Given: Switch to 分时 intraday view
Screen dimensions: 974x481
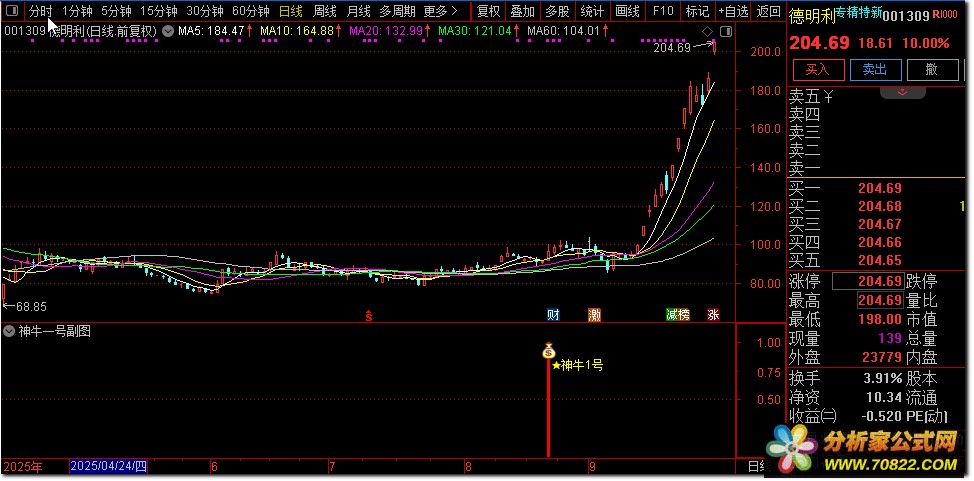Looking at the screenshot, I should [x=40, y=11].
